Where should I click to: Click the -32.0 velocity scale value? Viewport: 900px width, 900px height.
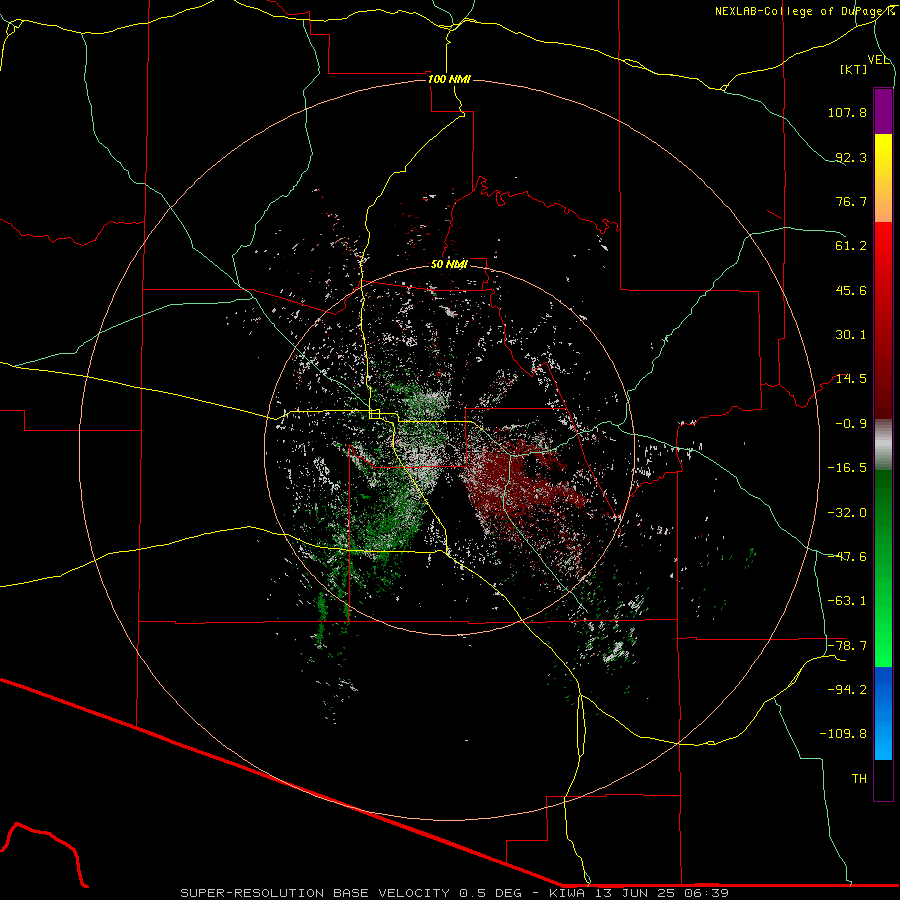847,513
